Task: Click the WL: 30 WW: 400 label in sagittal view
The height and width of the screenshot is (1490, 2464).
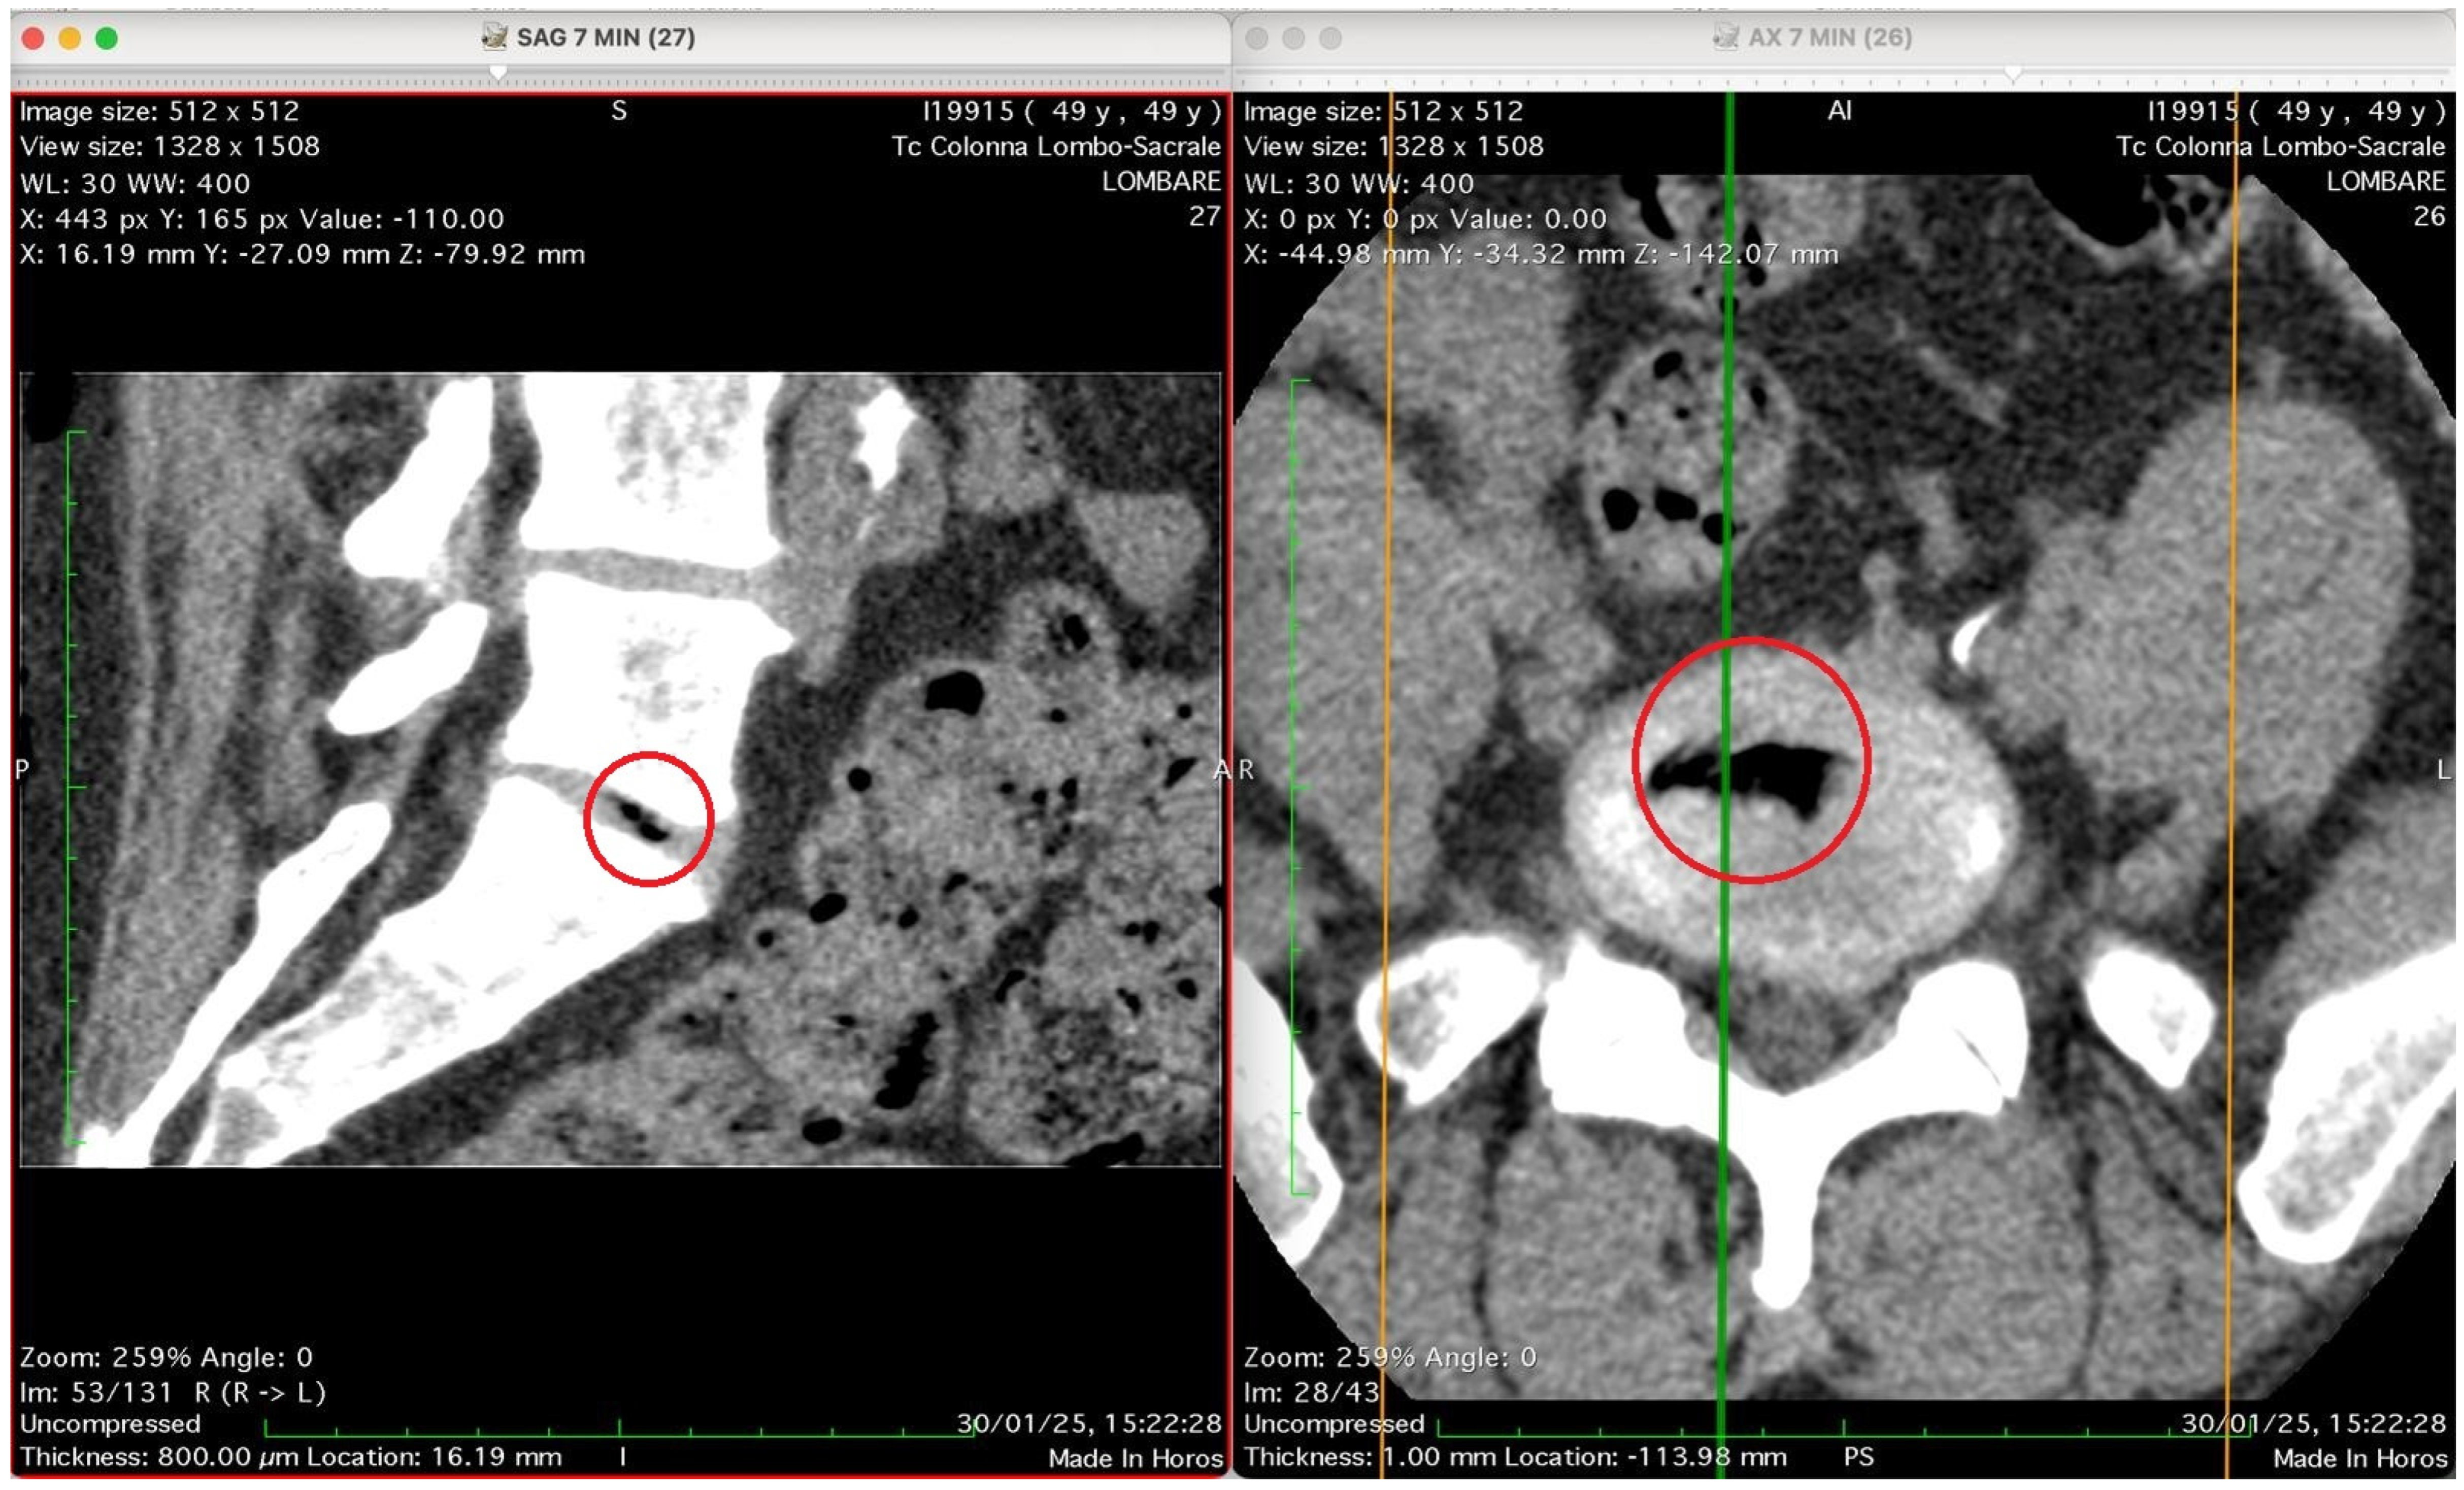Action: (135, 183)
